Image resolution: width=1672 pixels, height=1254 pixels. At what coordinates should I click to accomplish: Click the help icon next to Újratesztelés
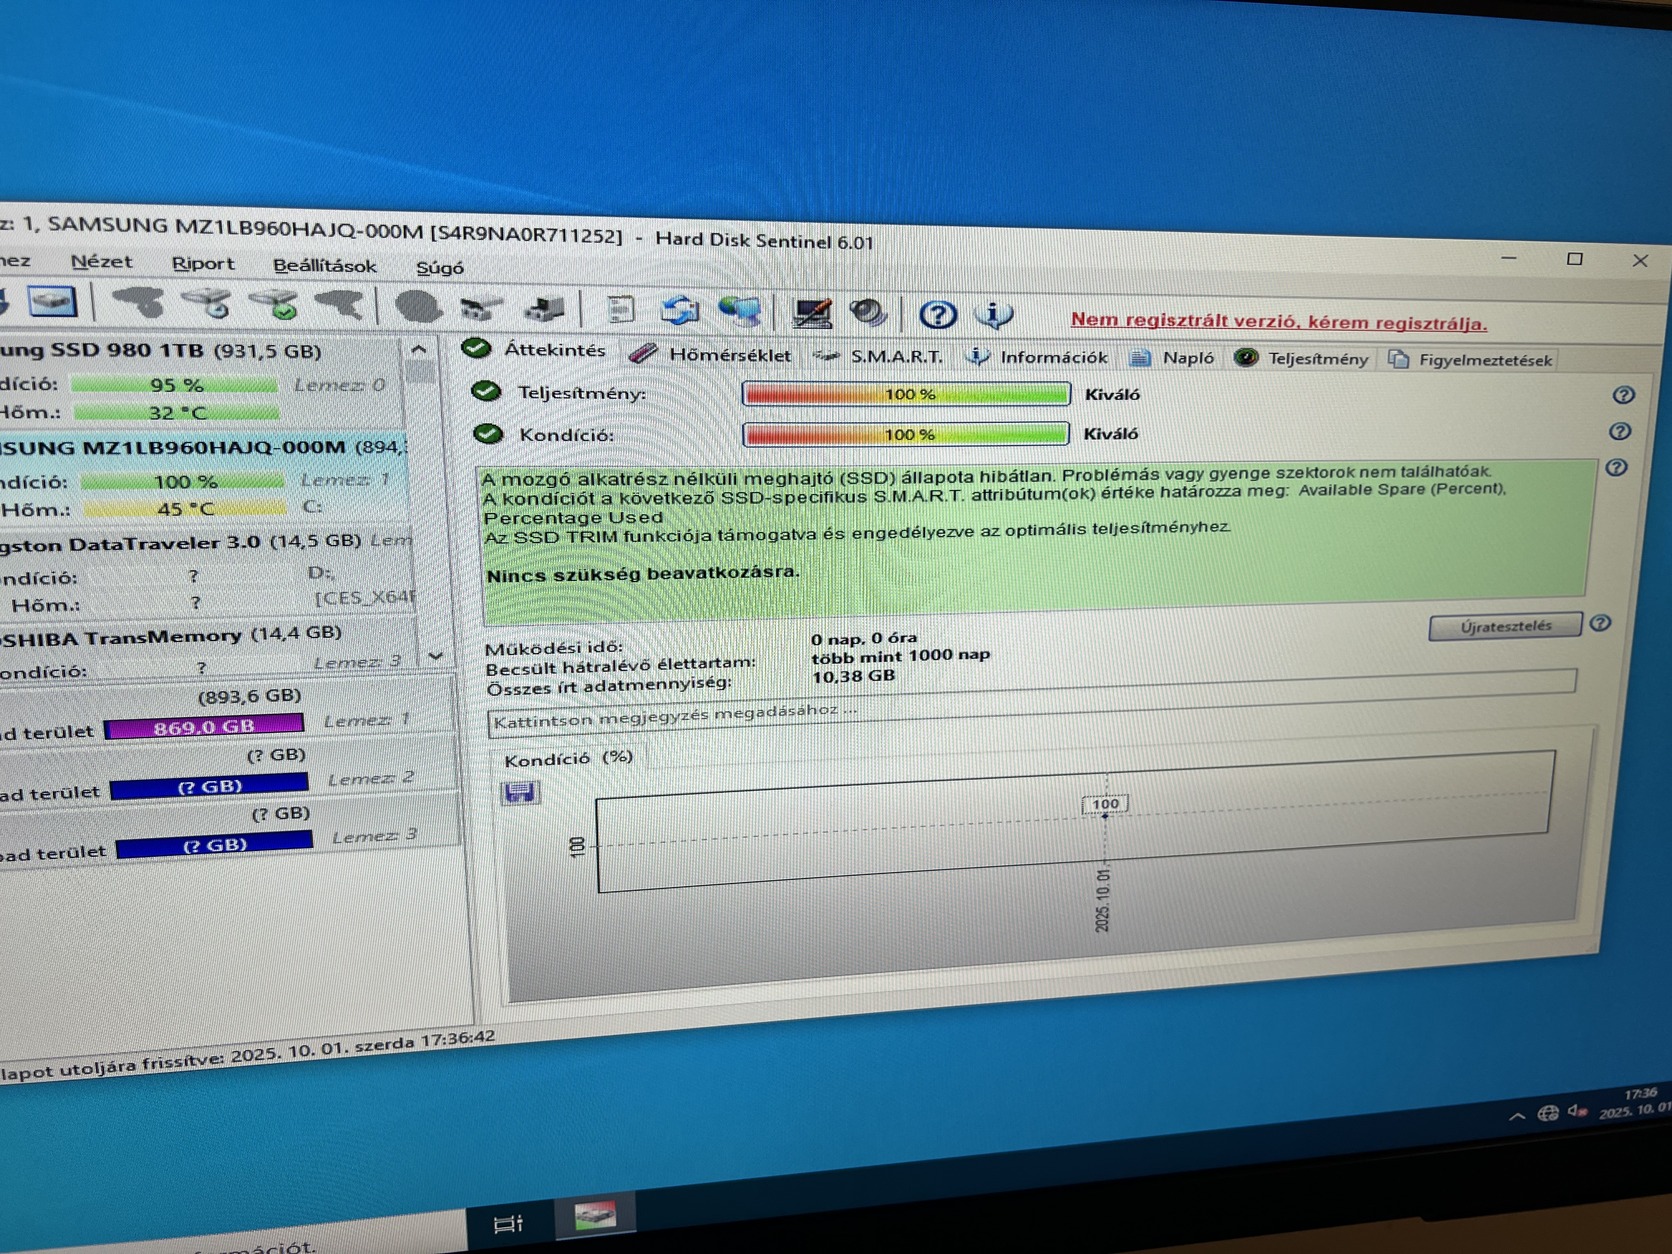click(1600, 623)
